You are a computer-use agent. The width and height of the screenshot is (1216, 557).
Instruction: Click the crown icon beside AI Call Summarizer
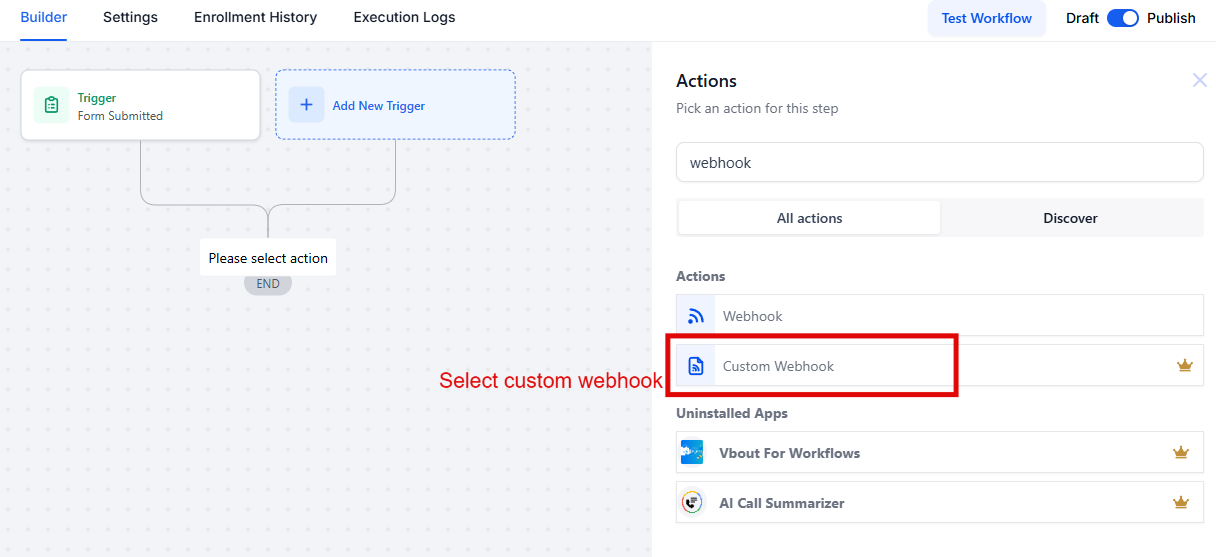pos(1181,502)
